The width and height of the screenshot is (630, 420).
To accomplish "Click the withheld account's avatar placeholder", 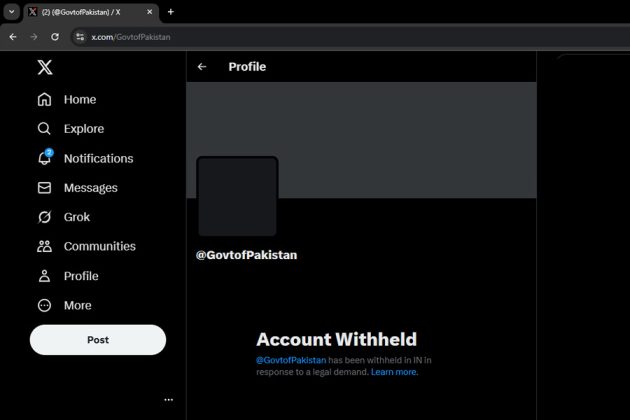I will click(x=237, y=196).
